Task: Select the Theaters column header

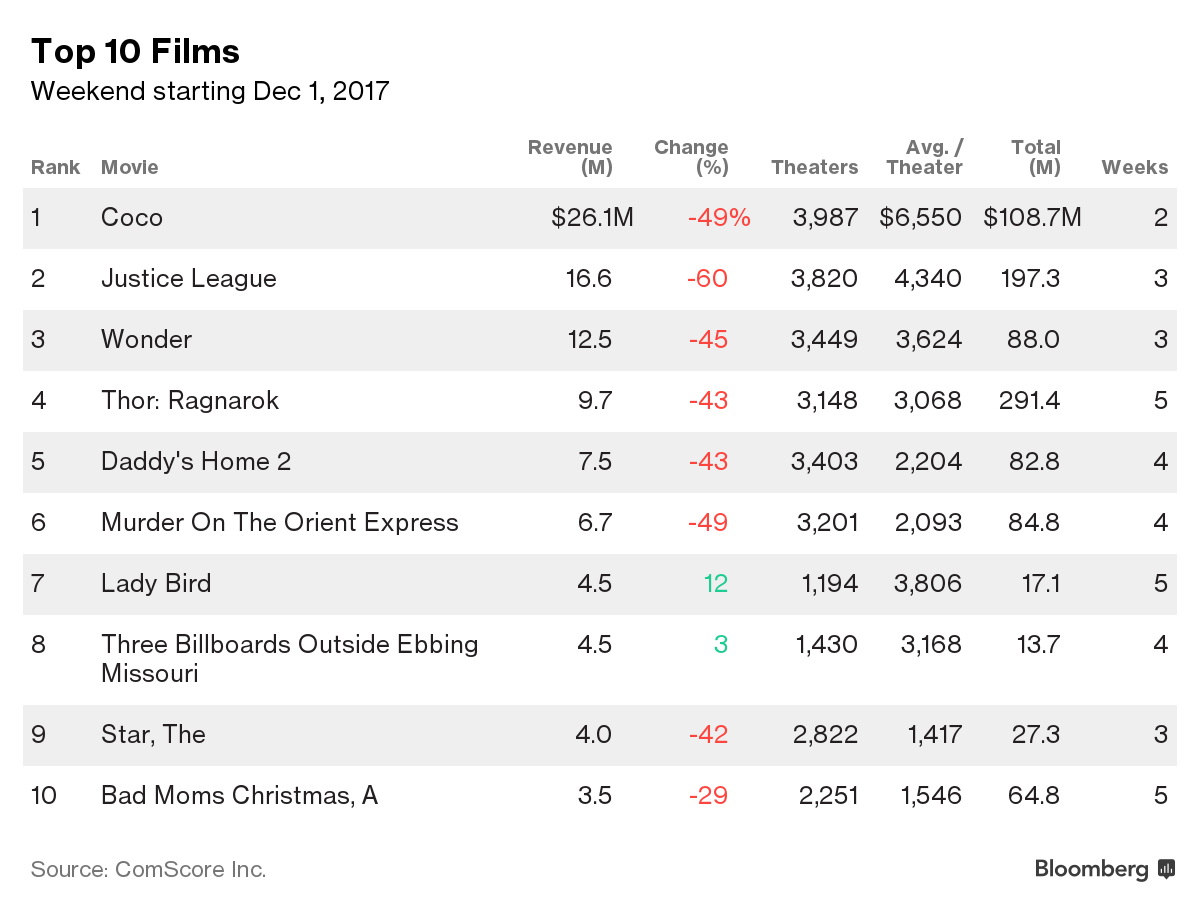Action: pos(814,167)
